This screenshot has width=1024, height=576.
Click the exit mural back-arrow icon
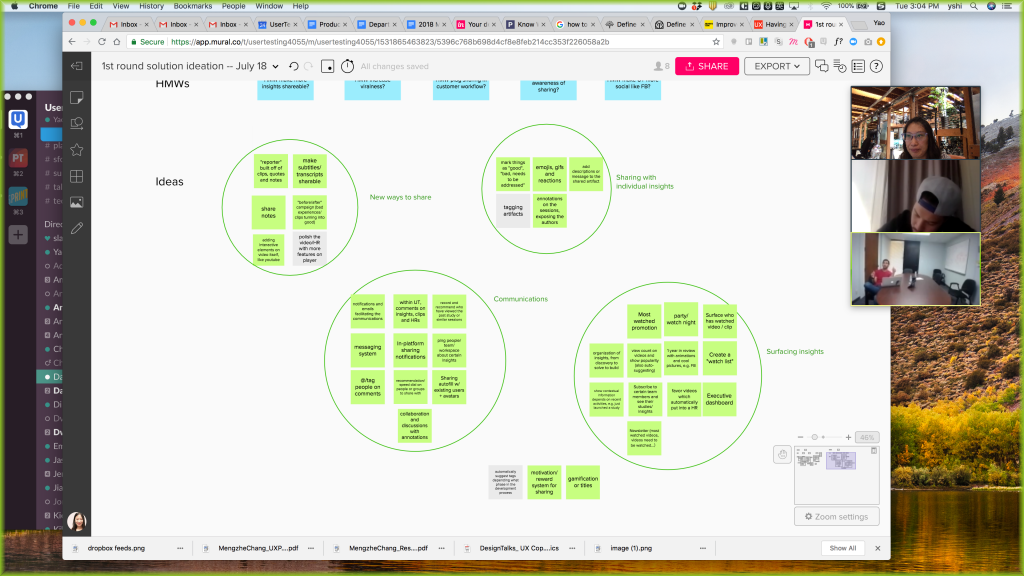(76, 66)
